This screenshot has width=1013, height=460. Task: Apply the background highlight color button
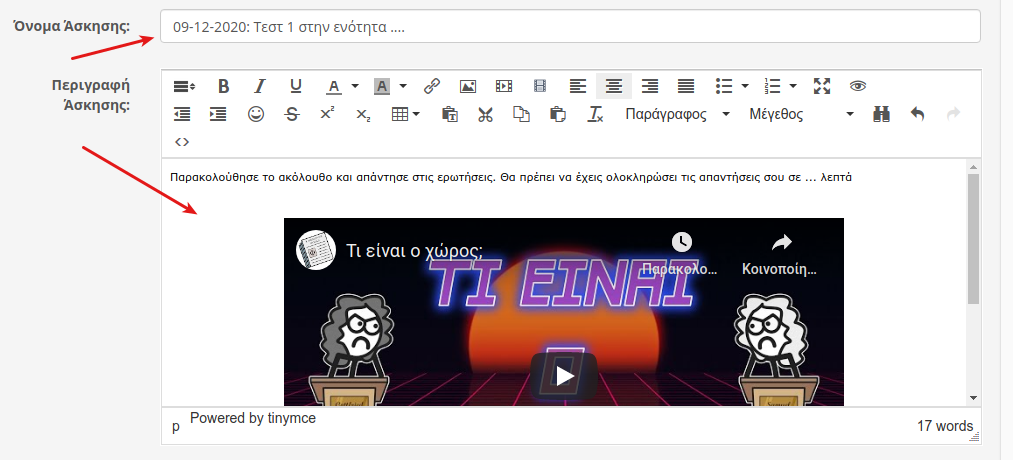pyautogui.click(x=382, y=86)
